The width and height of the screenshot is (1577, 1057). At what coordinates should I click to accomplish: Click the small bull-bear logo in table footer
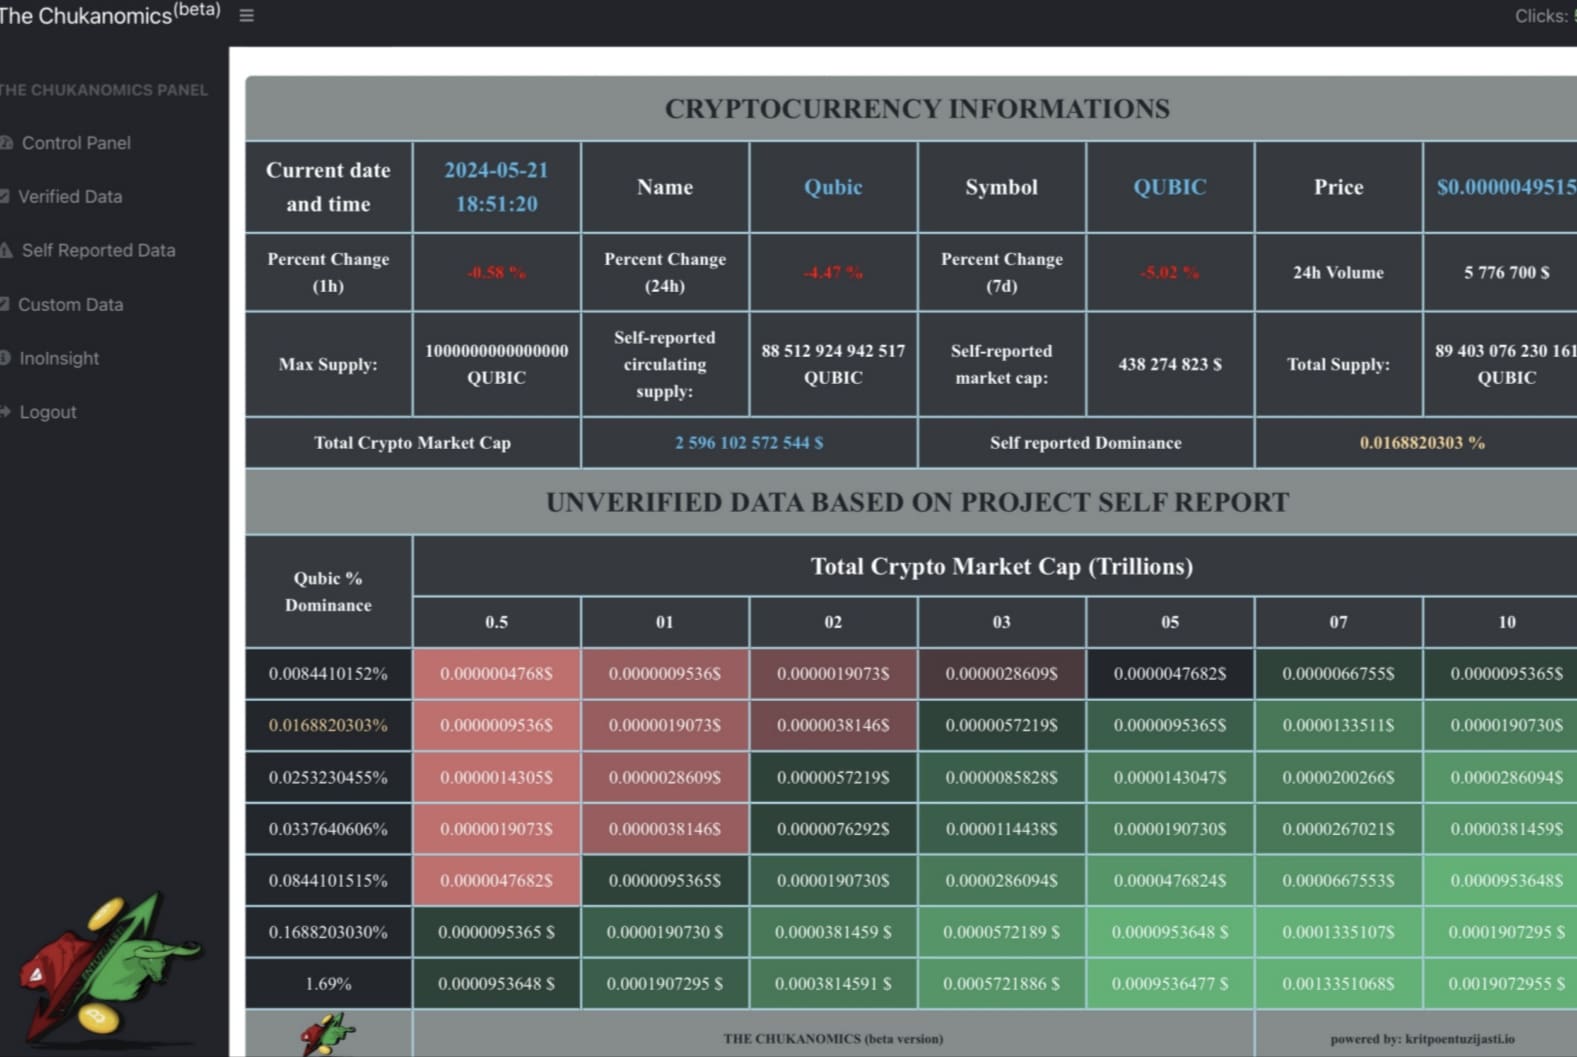(328, 1034)
